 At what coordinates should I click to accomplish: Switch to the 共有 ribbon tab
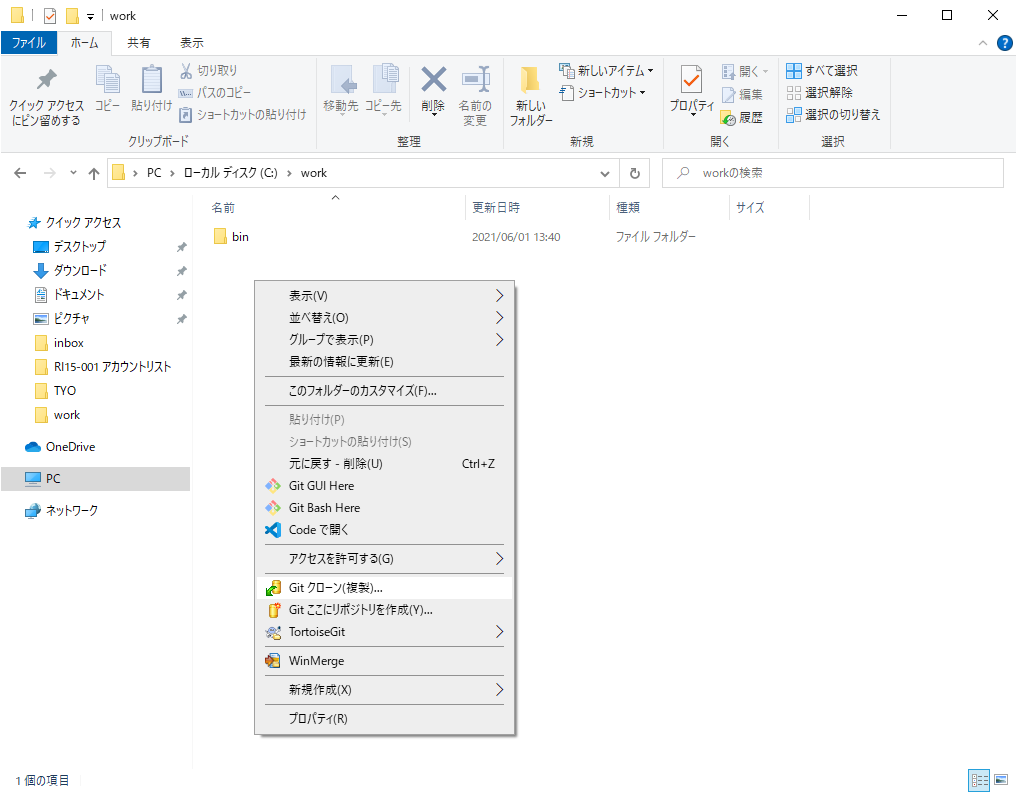pos(139,43)
